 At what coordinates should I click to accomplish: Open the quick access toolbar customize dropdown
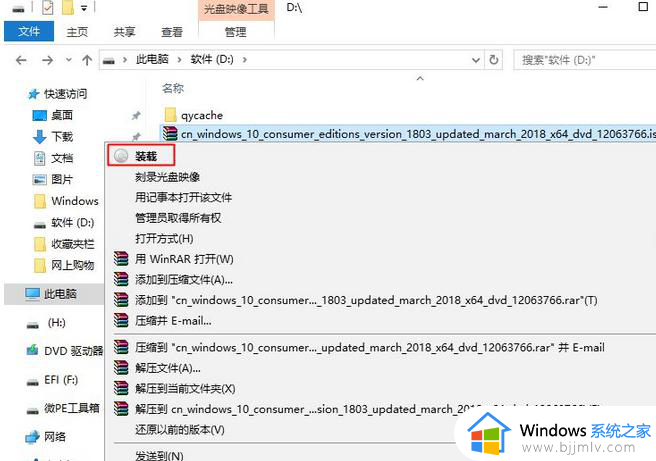pyautogui.click(x=84, y=8)
